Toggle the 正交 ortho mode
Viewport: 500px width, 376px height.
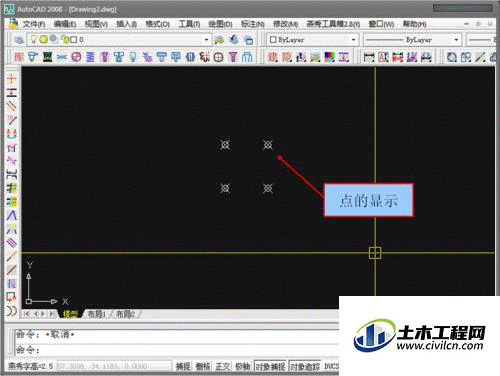coord(222,366)
